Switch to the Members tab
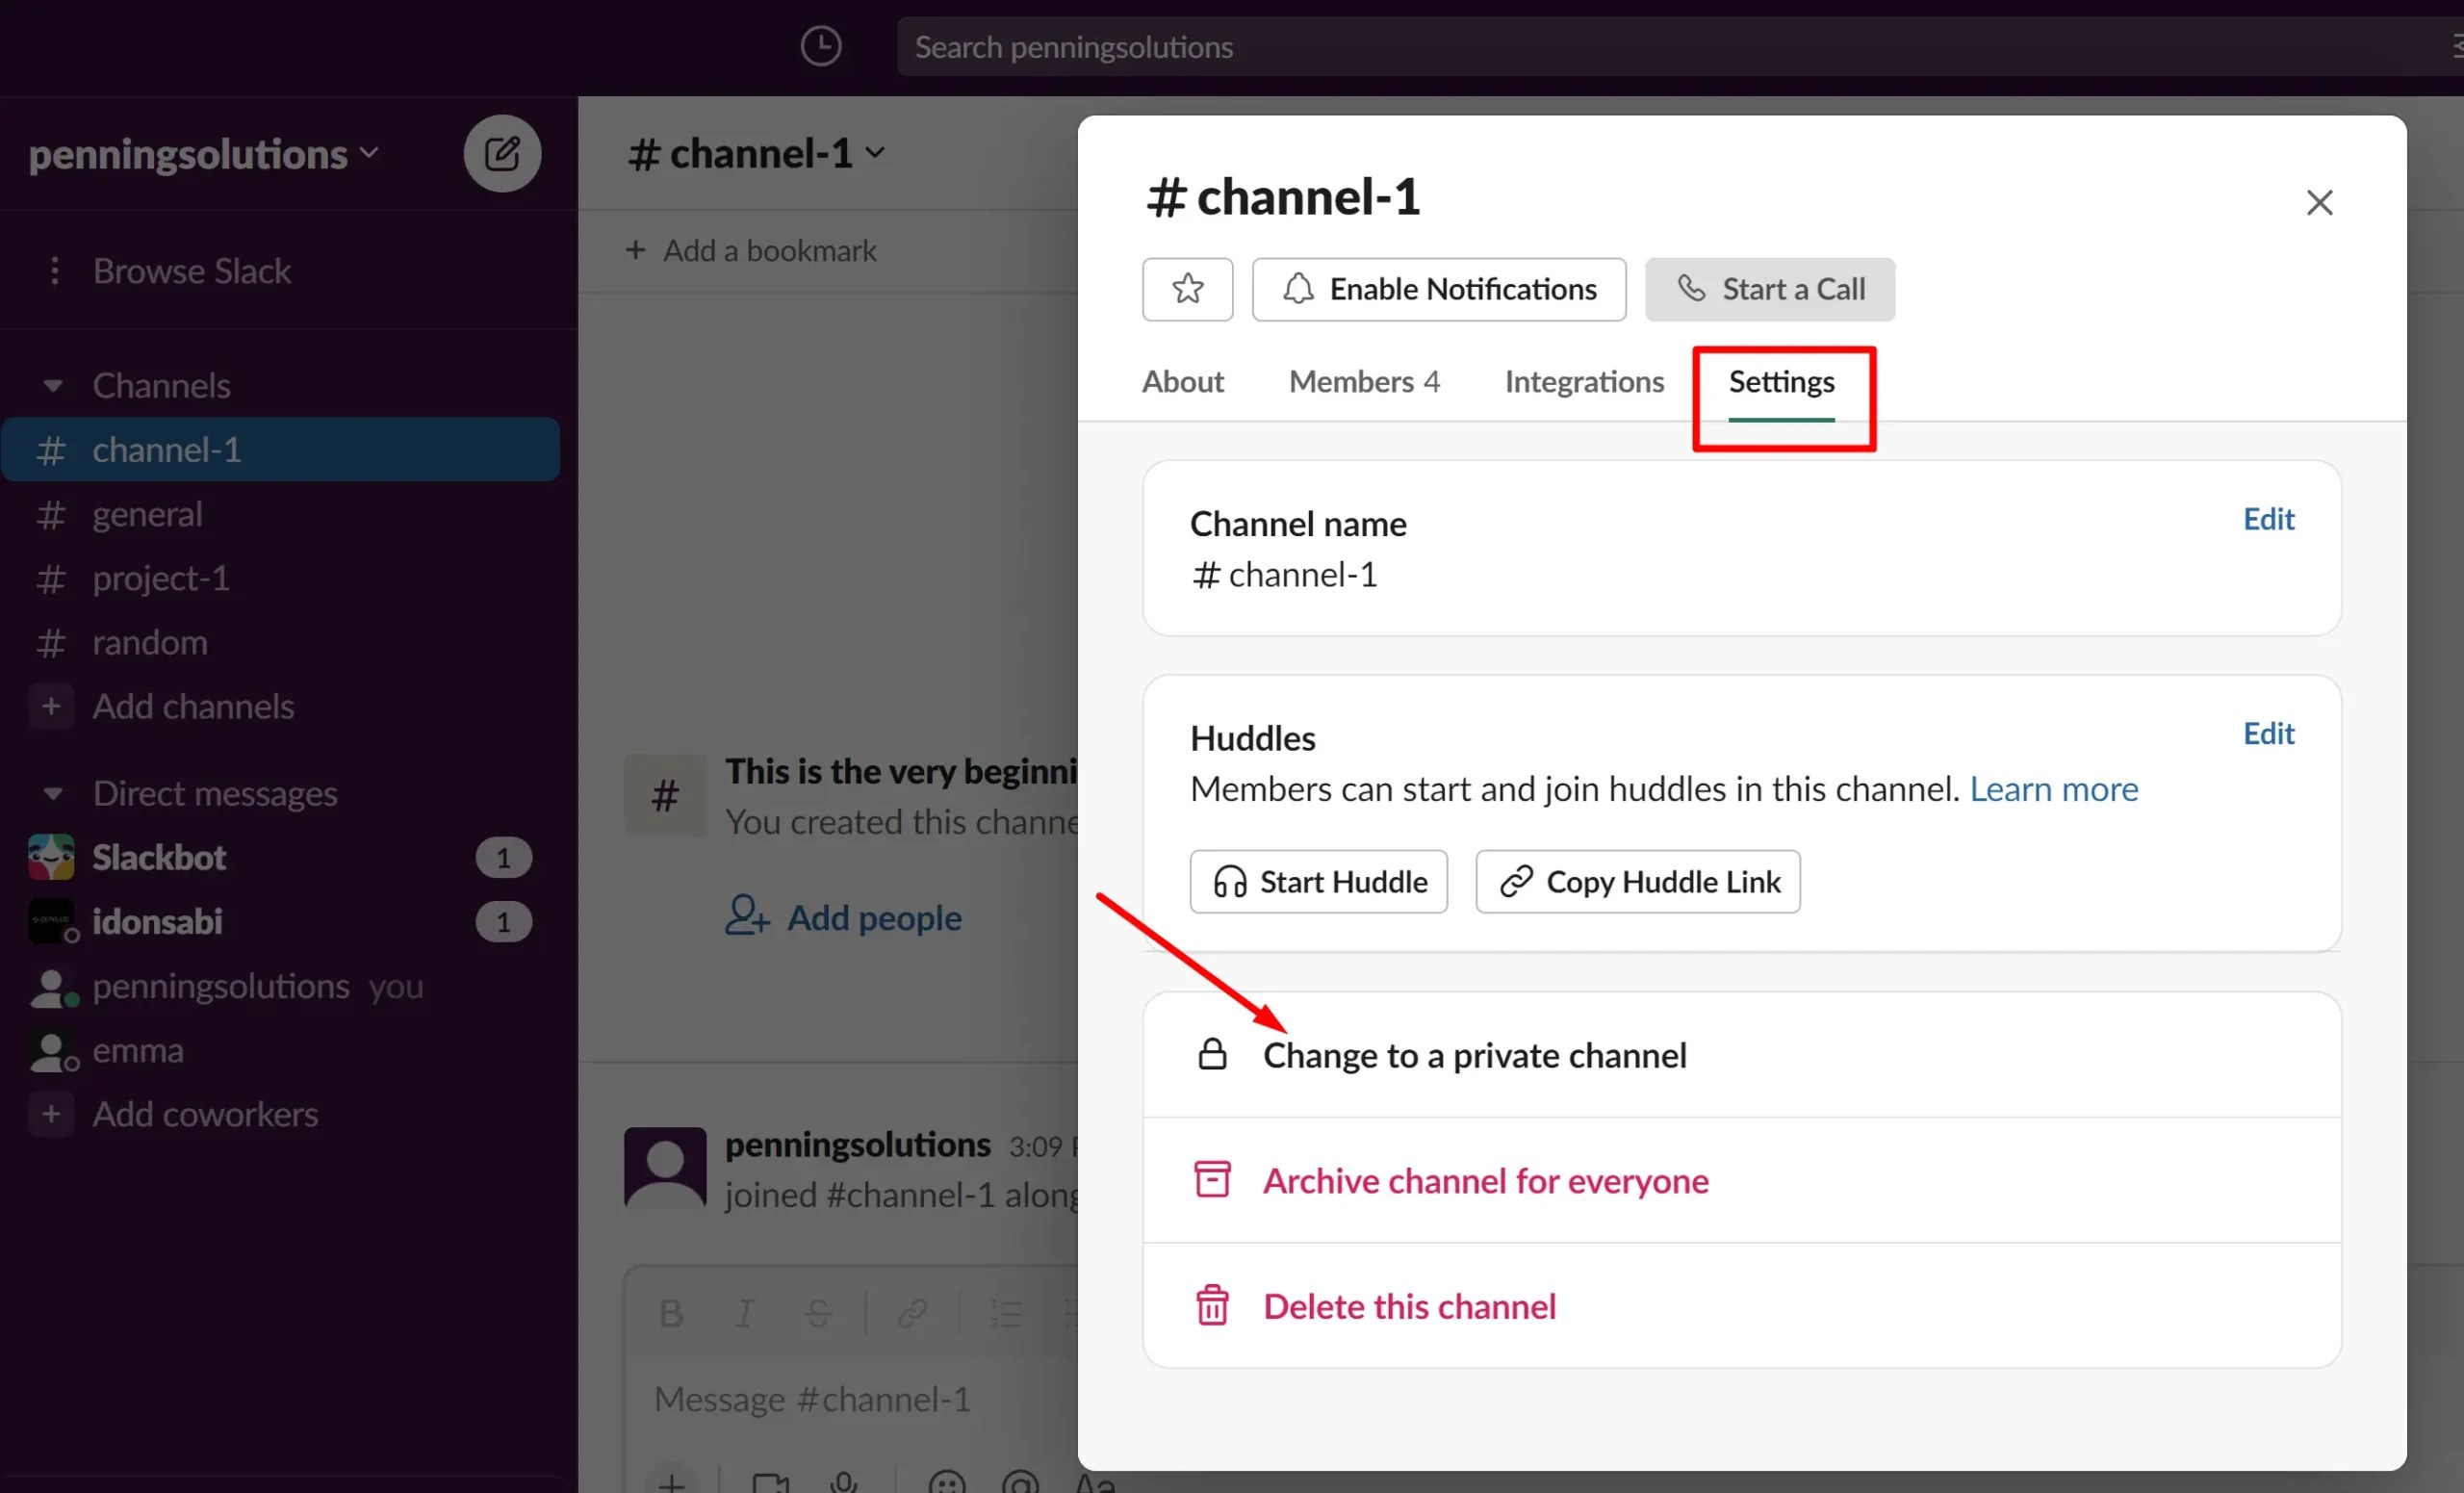The height and width of the screenshot is (1493, 2464). 1364,381
